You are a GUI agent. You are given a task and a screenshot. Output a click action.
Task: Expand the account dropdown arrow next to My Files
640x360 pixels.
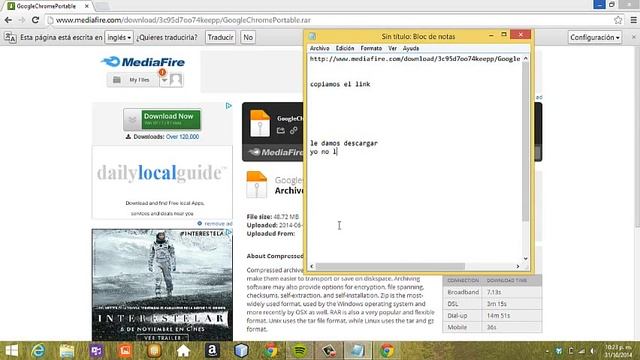pos(164,80)
